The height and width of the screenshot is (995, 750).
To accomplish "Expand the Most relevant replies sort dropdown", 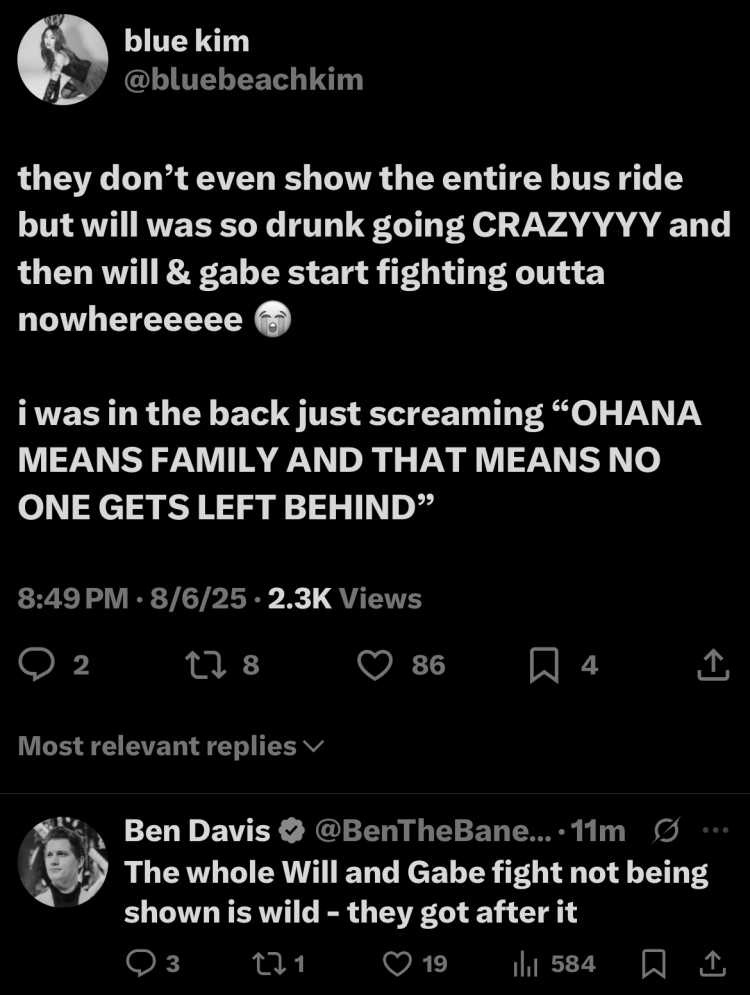I will click(171, 746).
